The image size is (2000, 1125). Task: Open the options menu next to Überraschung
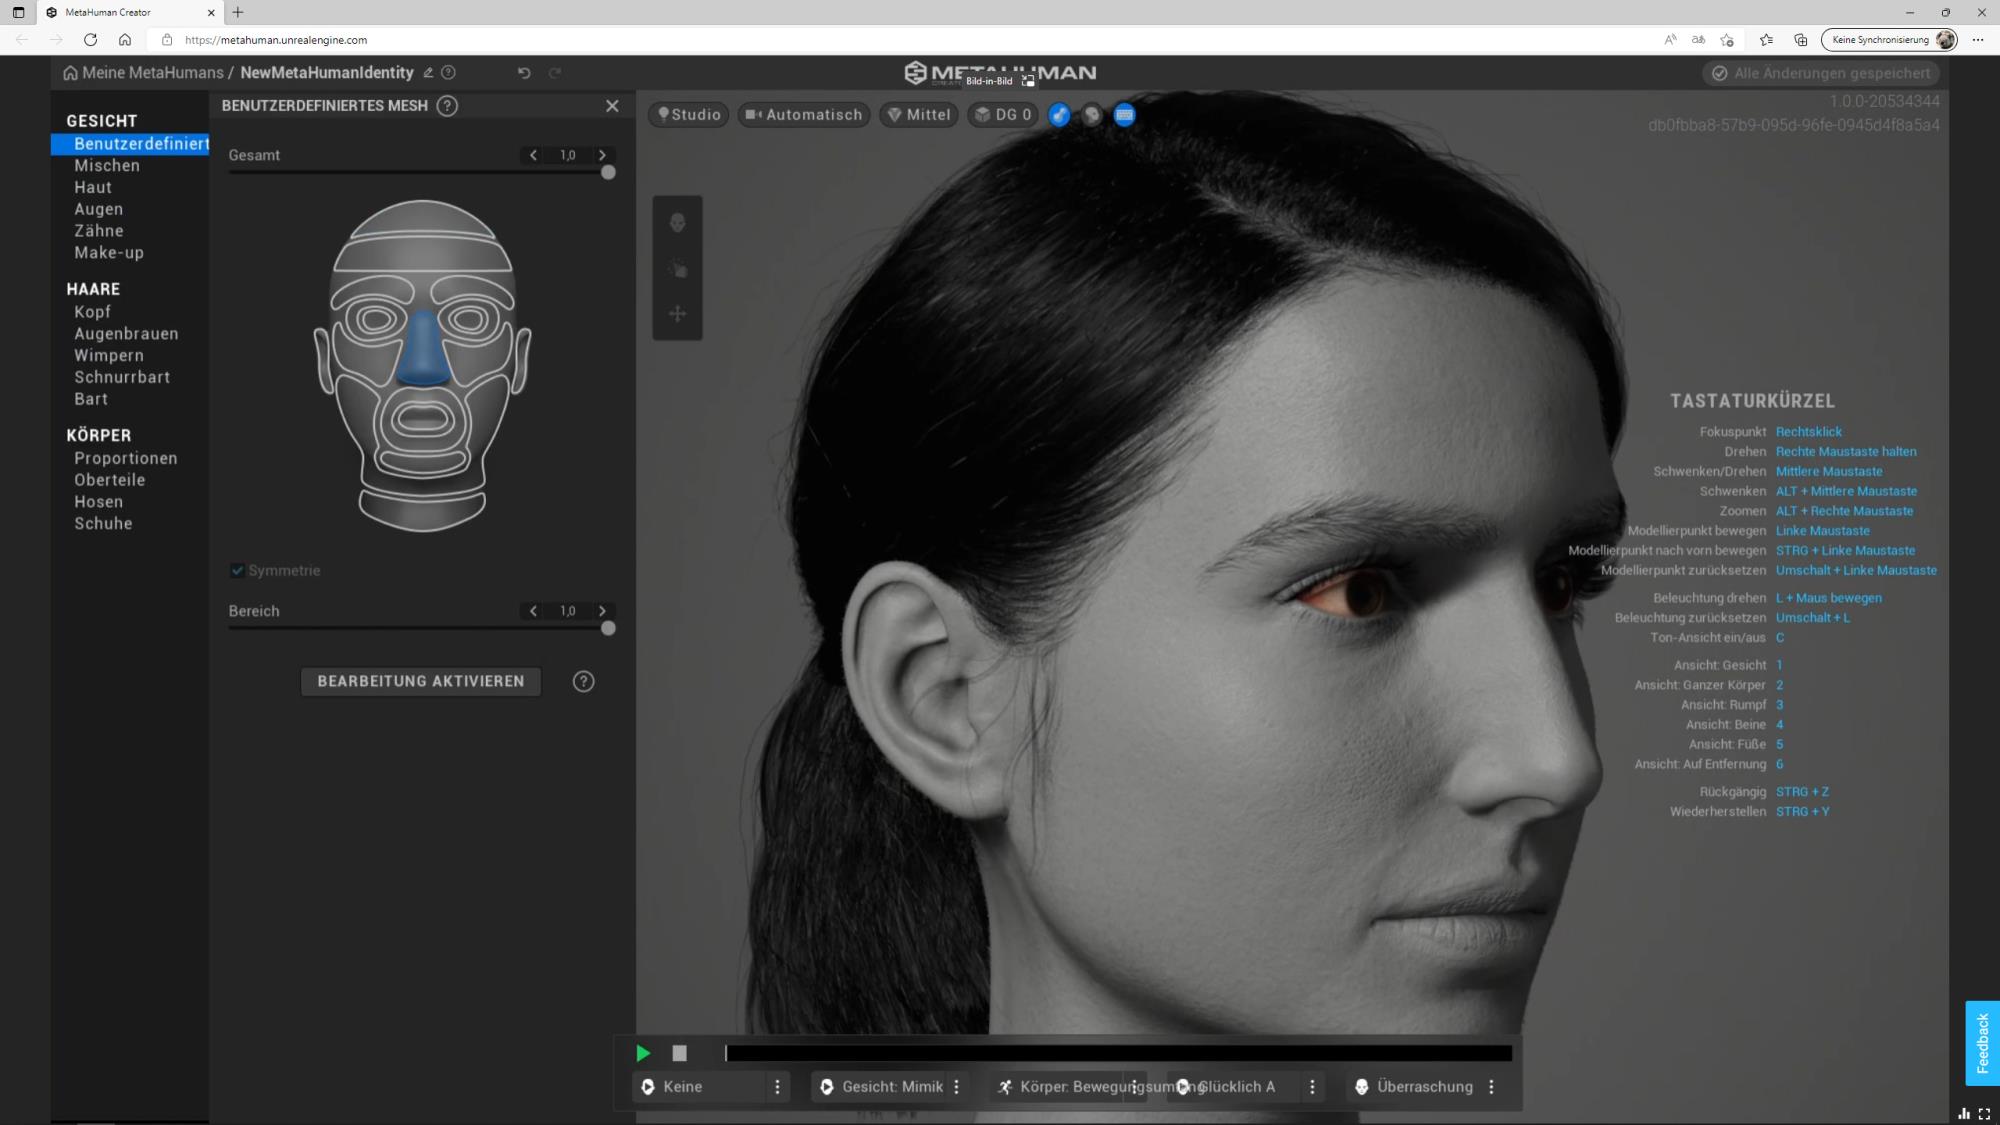click(x=1491, y=1087)
